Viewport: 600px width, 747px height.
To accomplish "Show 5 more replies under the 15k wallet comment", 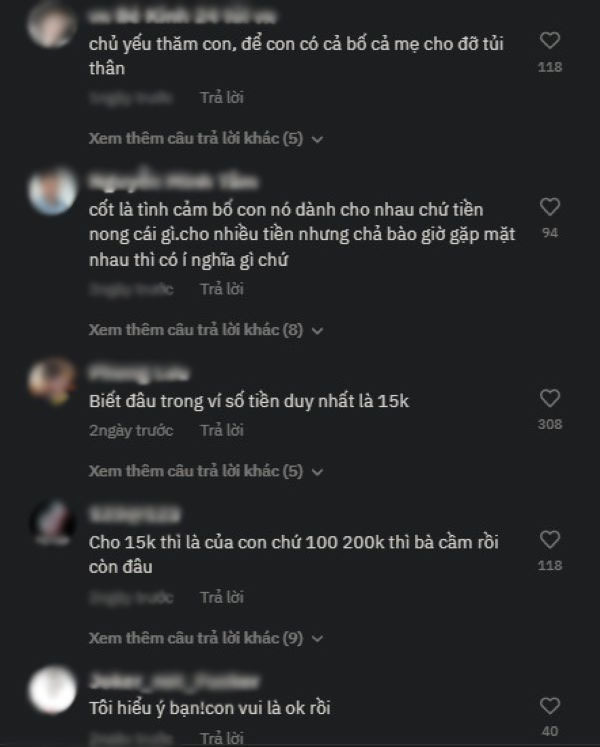I will pyautogui.click(x=206, y=471).
